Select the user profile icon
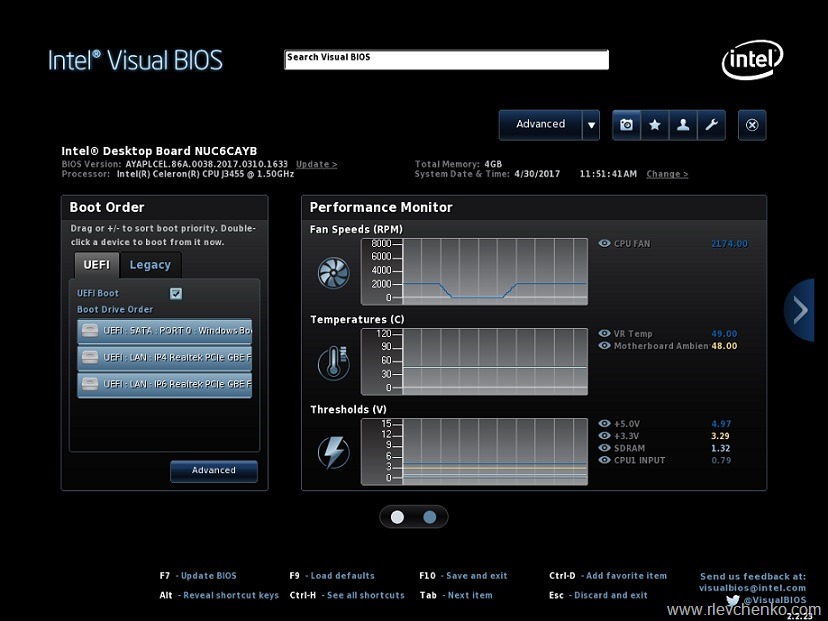The height and width of the screenshot is (621, 828). click(x=683, y=125)
